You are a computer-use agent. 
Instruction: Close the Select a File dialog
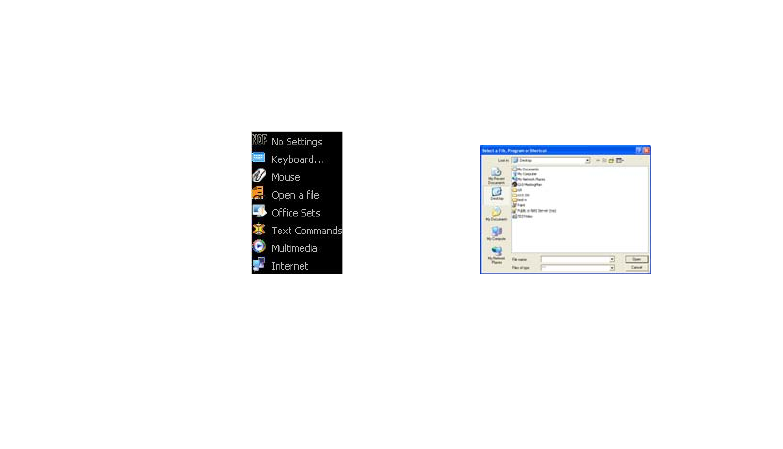(x=646, y=150)
